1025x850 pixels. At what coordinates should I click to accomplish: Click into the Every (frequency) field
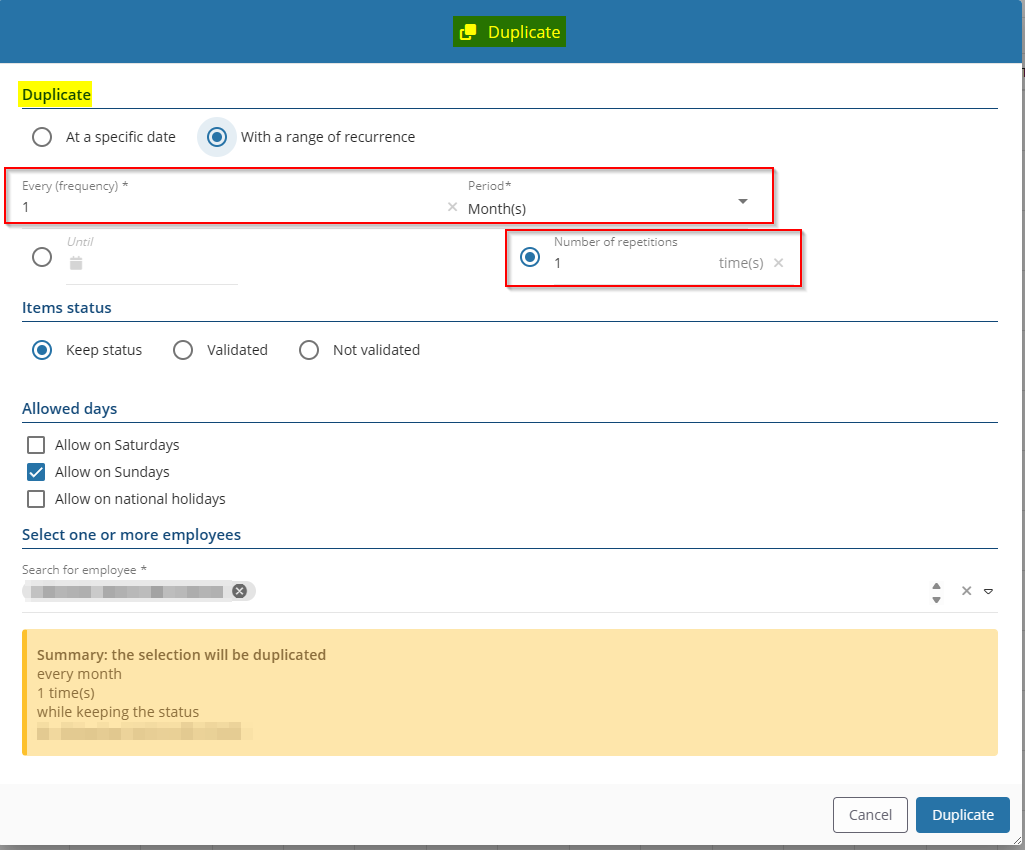[230, 208]
